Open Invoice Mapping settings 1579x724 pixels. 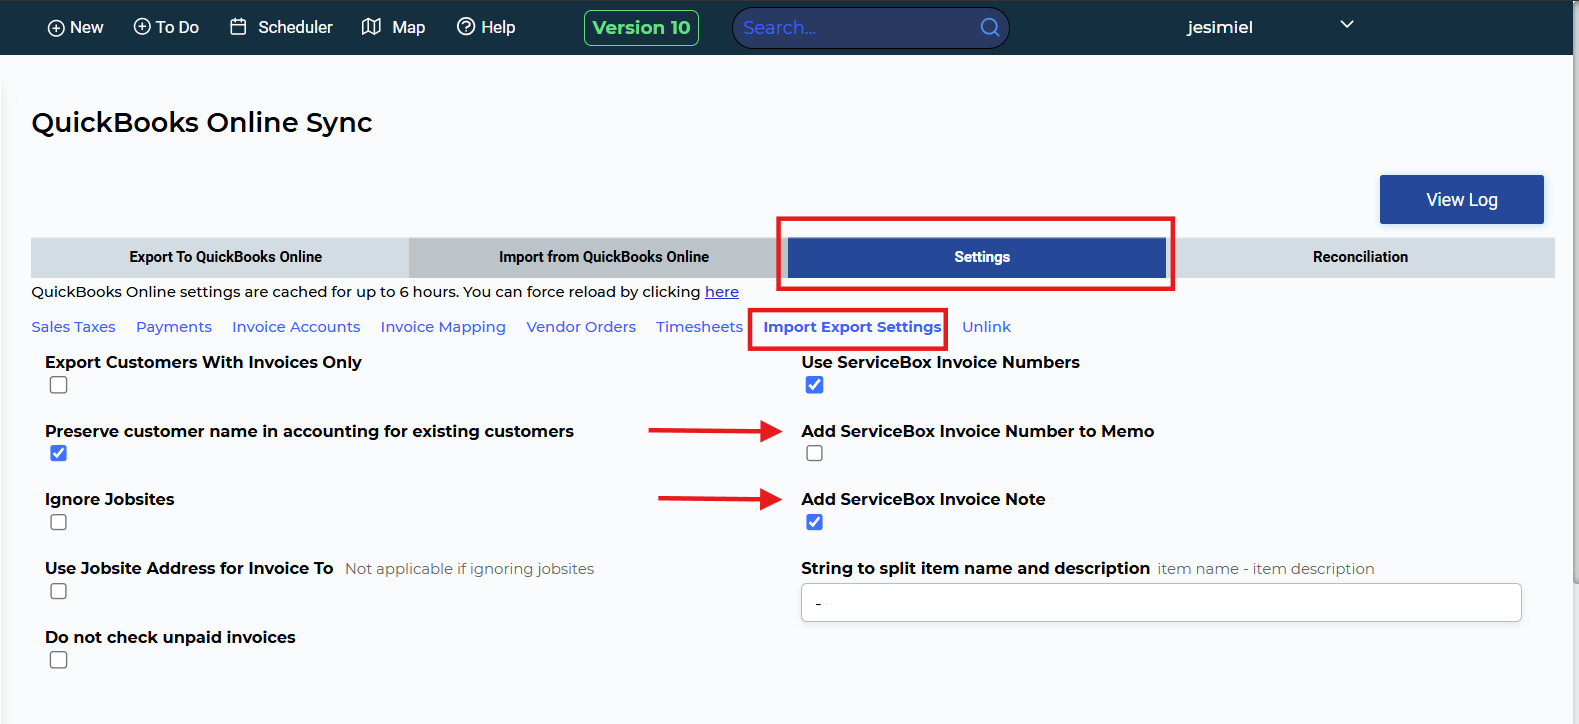(443, 327)
